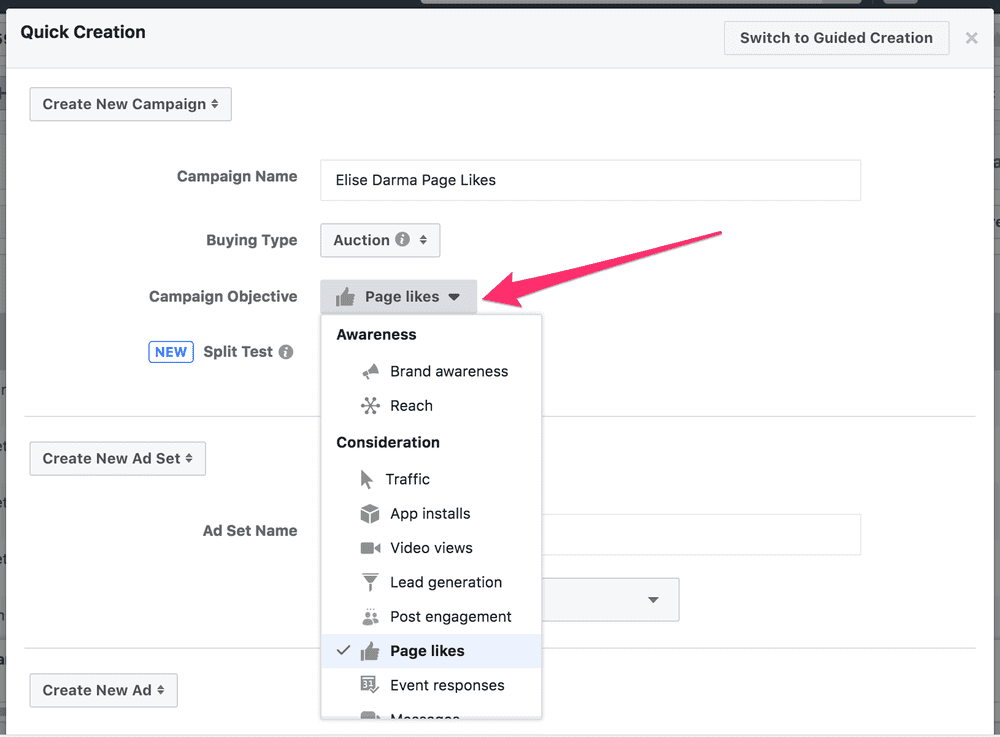The height and width of the screenshot is (737, 1000).
Task: Click the checkmark beside Page likes
Action: click(x=343, y=650)
